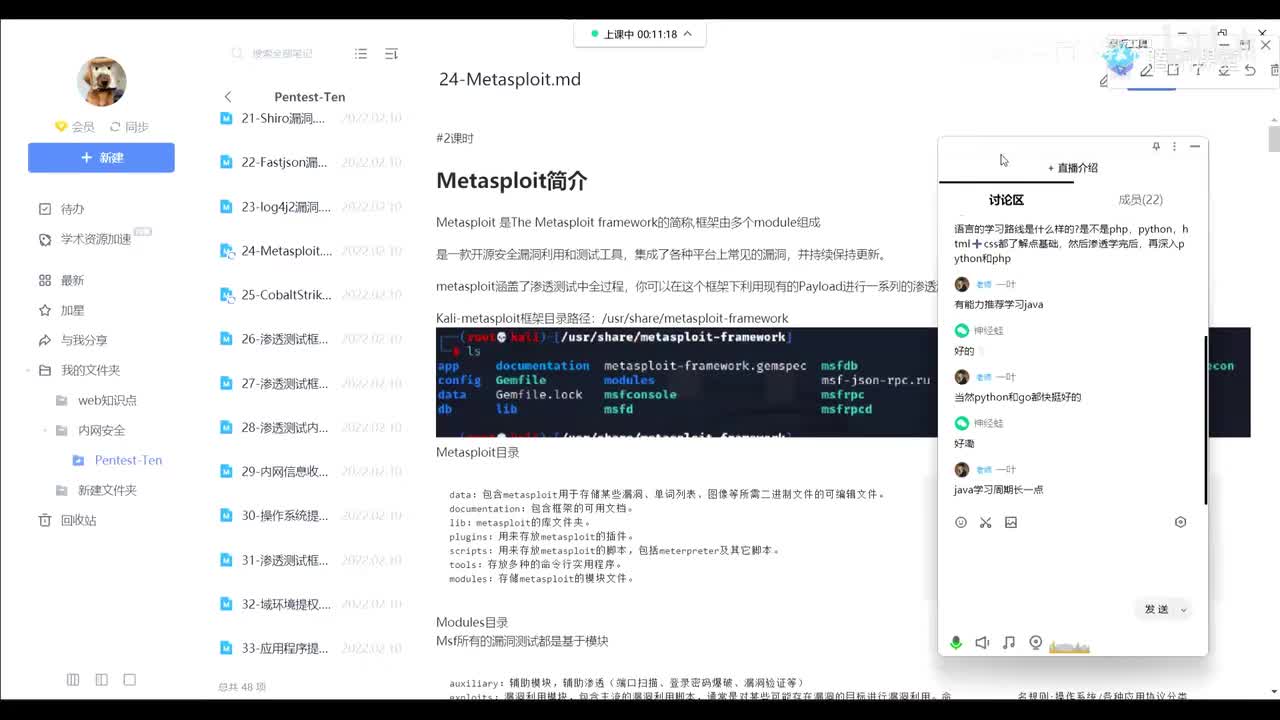This screenshot has height=720, width=1280.
Task: Select the pen annotation tool
Action: click(1147, 70)
